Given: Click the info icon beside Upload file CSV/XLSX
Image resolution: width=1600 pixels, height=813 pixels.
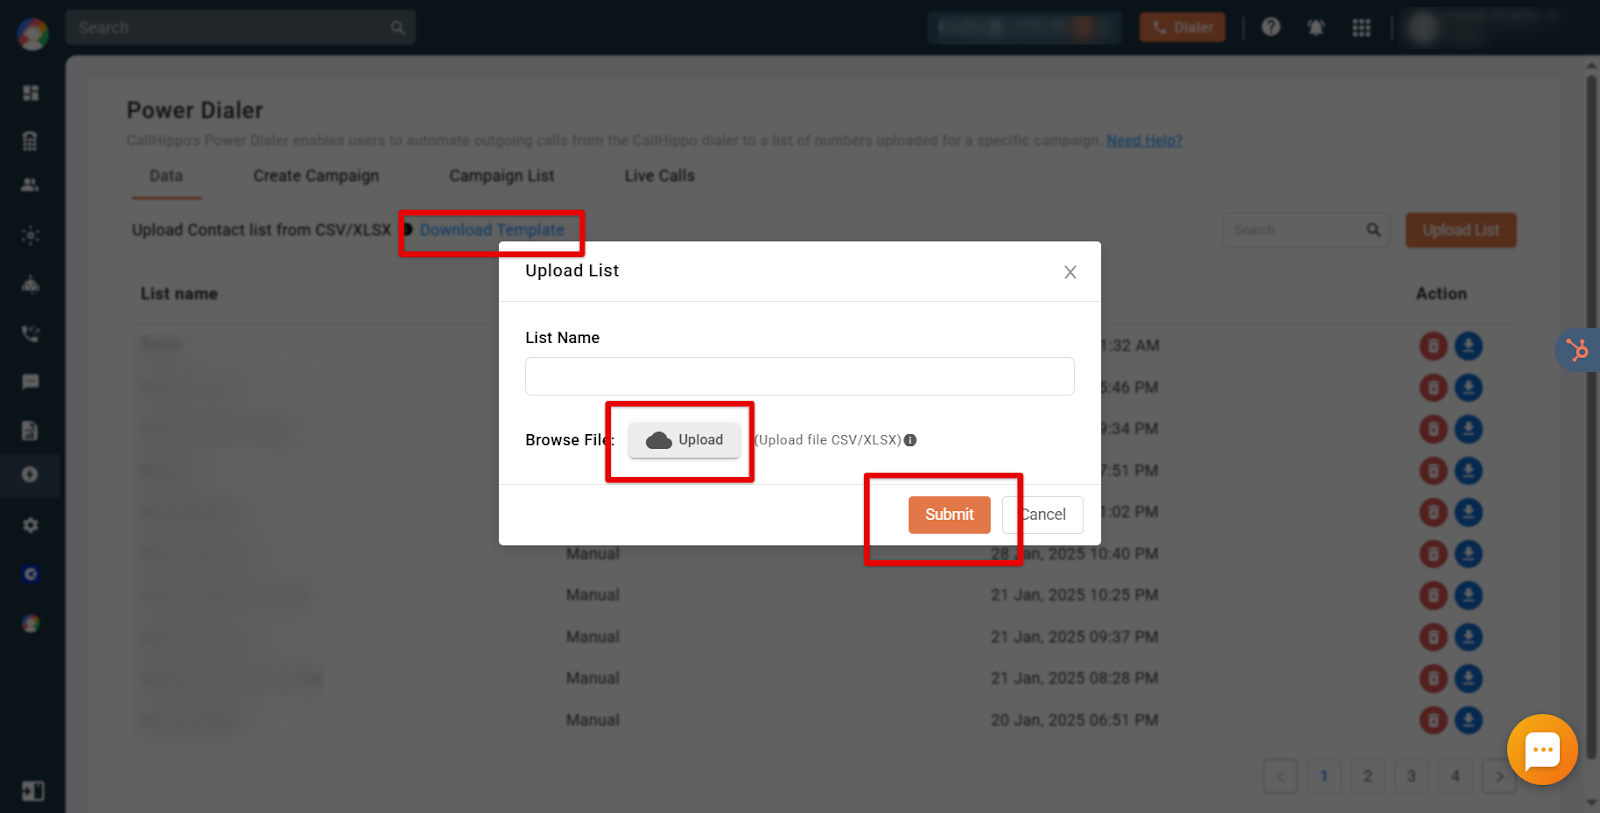Looking at the screenshot, I should click(x=910, y=440).
